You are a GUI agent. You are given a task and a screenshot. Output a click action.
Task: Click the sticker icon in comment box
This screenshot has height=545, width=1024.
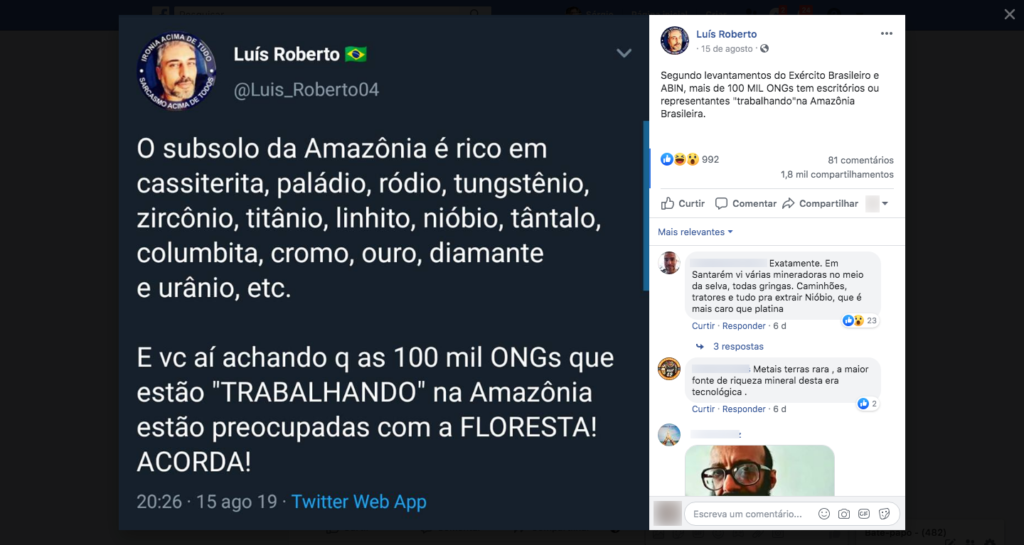[884, 514]
